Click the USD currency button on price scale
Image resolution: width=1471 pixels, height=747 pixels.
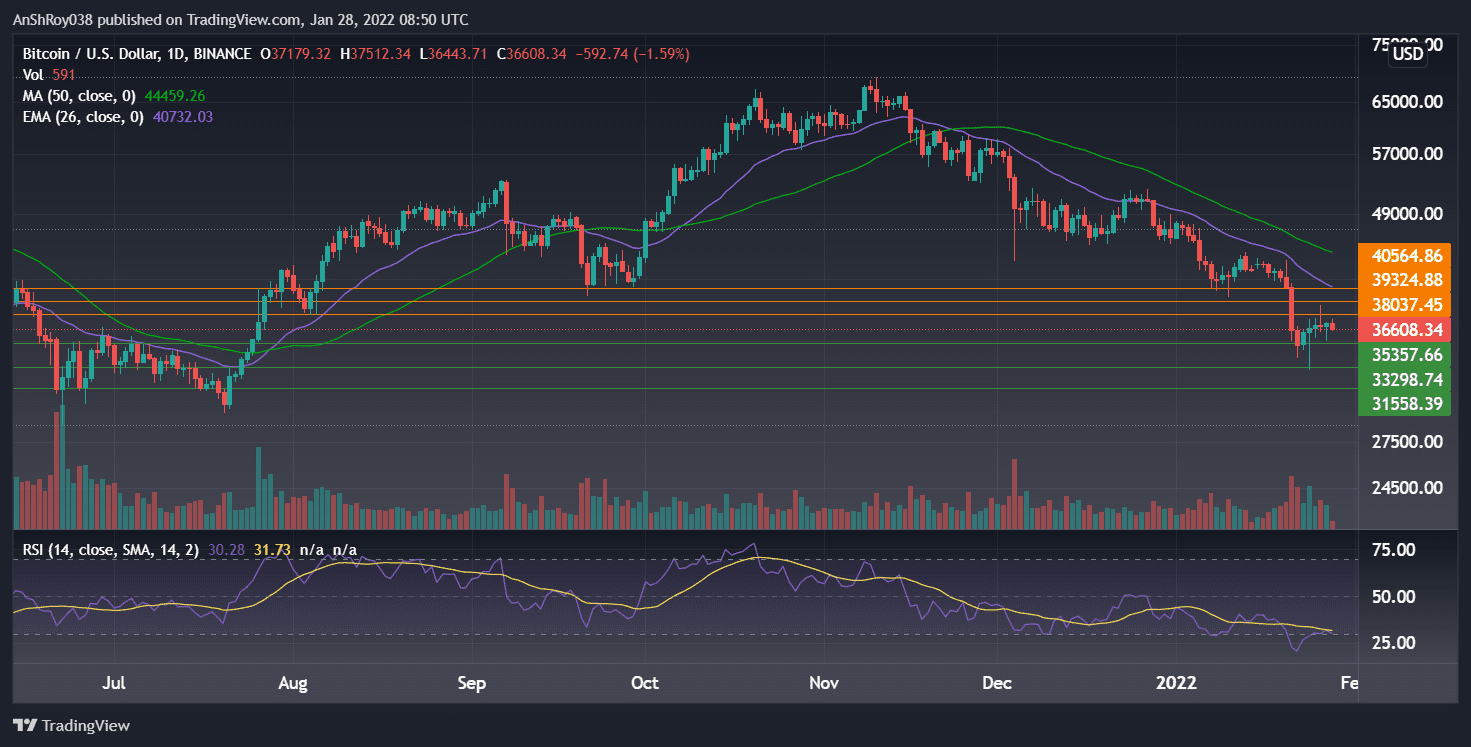click(x=1406, y=54)
